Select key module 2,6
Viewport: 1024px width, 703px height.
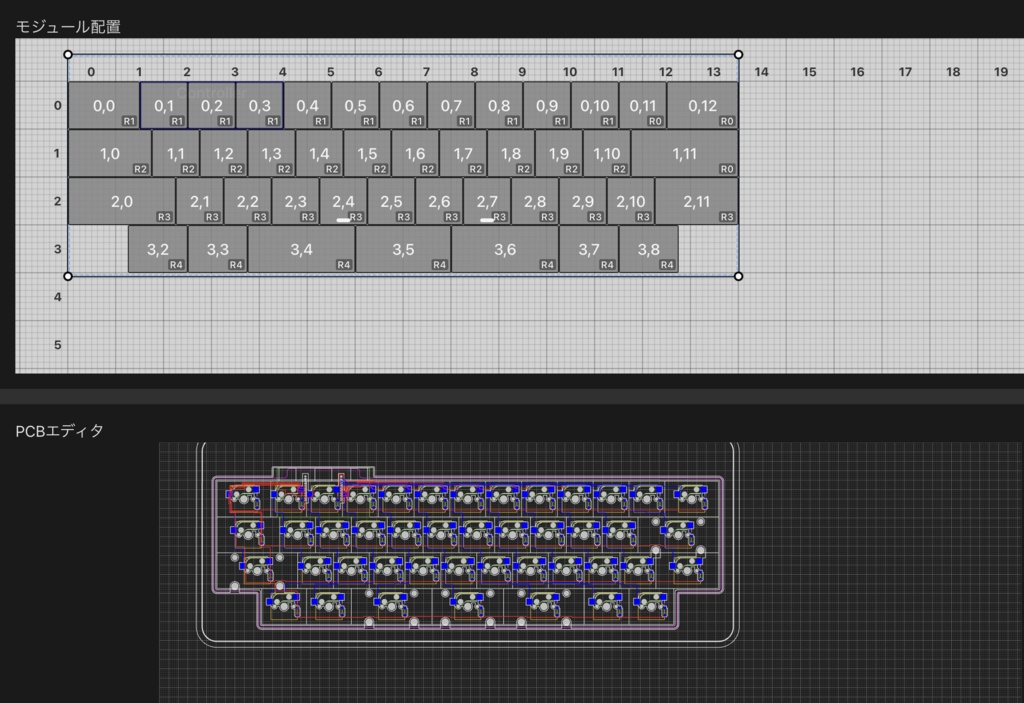point(439,201)
